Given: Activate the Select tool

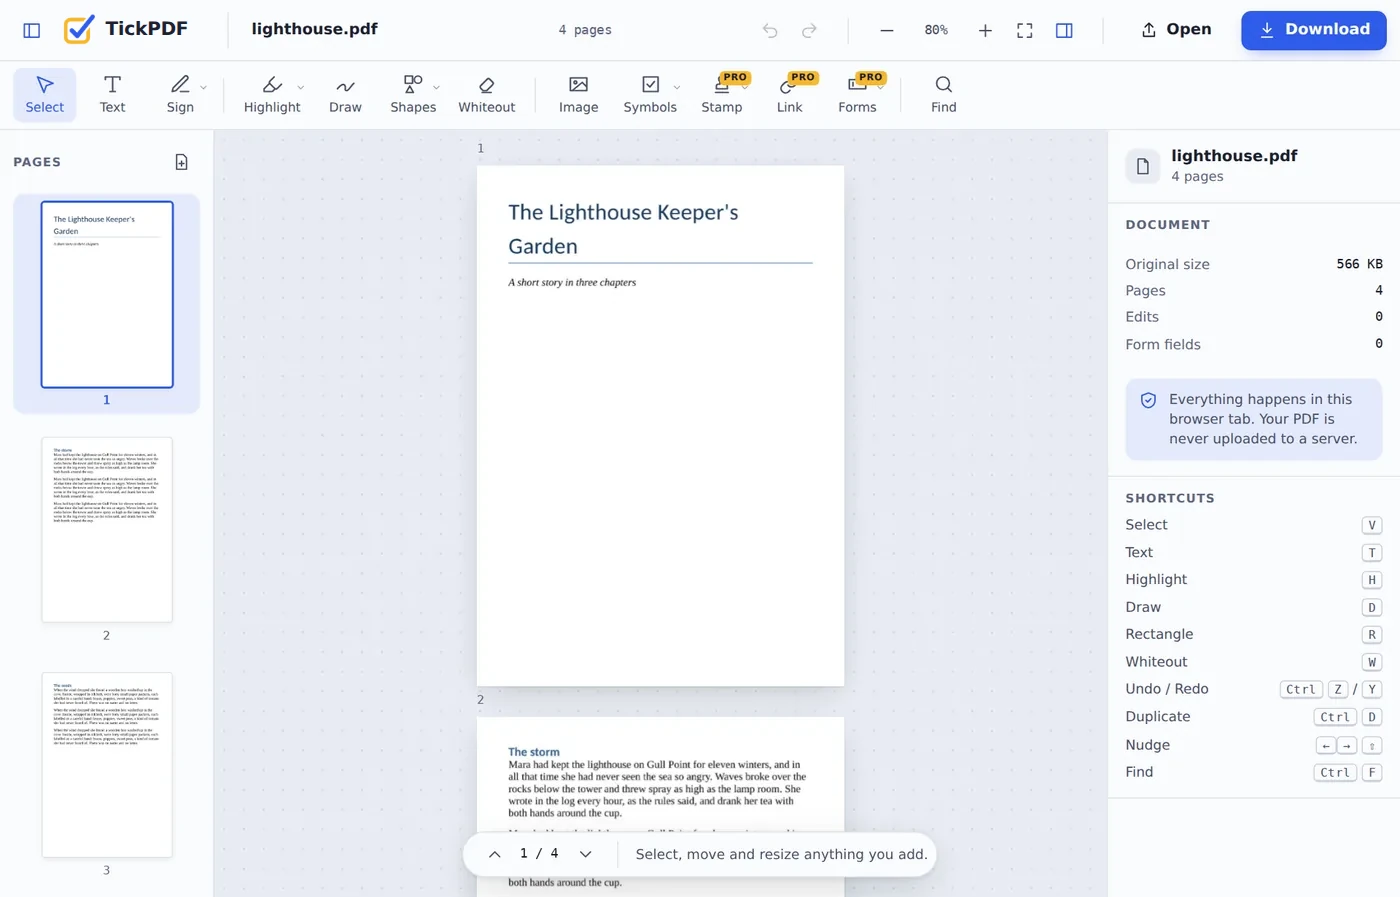Looking at the screenshot, I should click(x=45, y=95).
